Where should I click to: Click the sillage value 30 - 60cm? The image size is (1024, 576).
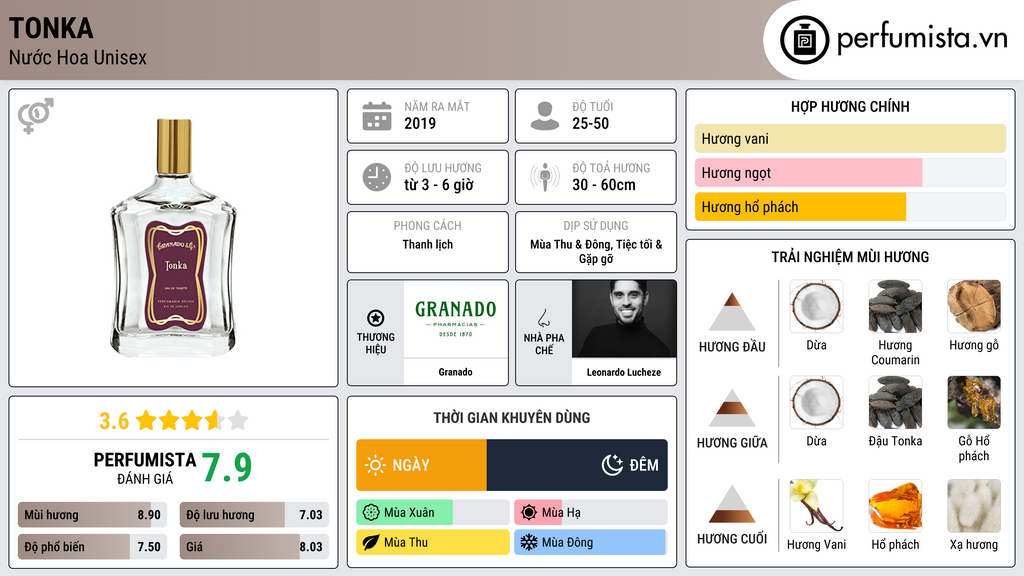(604, 185)
